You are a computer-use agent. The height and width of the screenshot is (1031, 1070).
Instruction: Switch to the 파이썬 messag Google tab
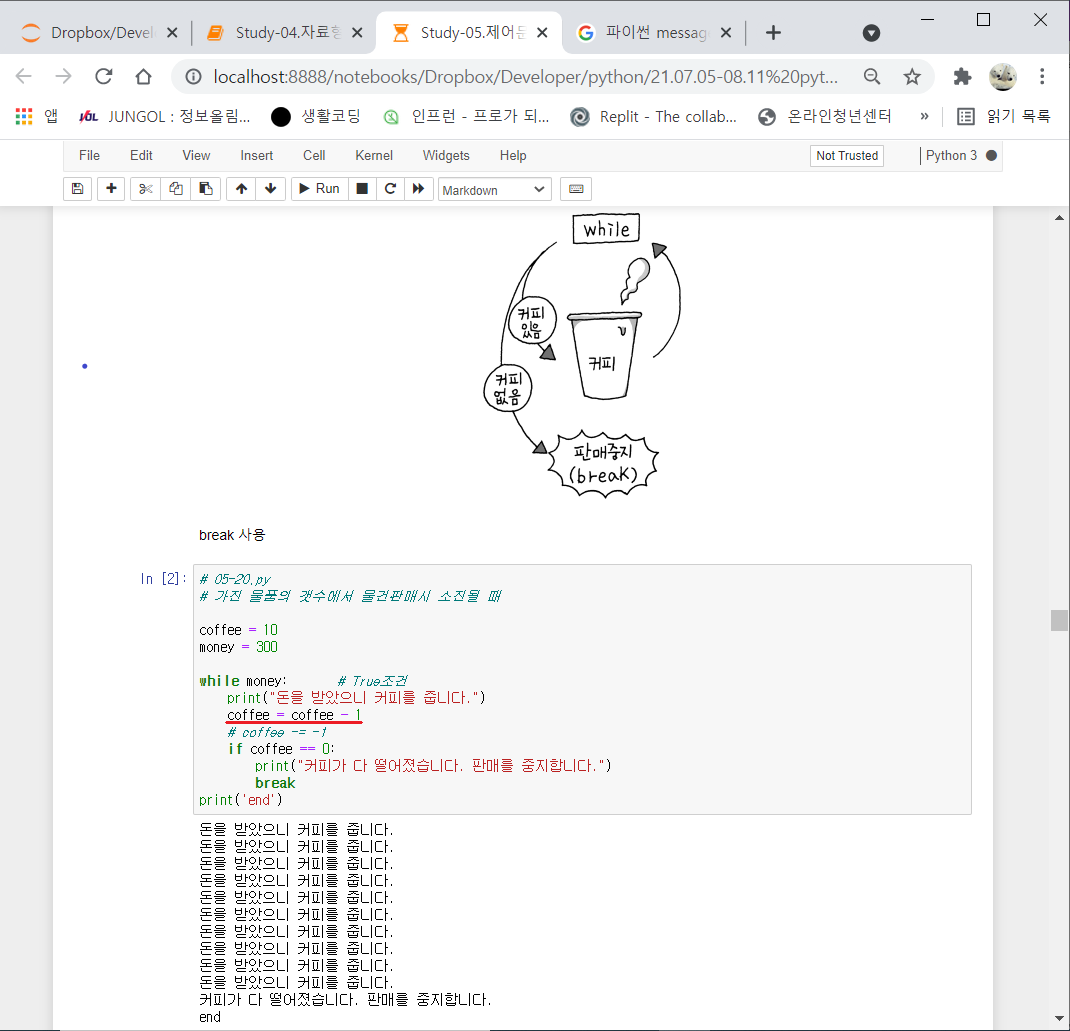click(652, 33)
